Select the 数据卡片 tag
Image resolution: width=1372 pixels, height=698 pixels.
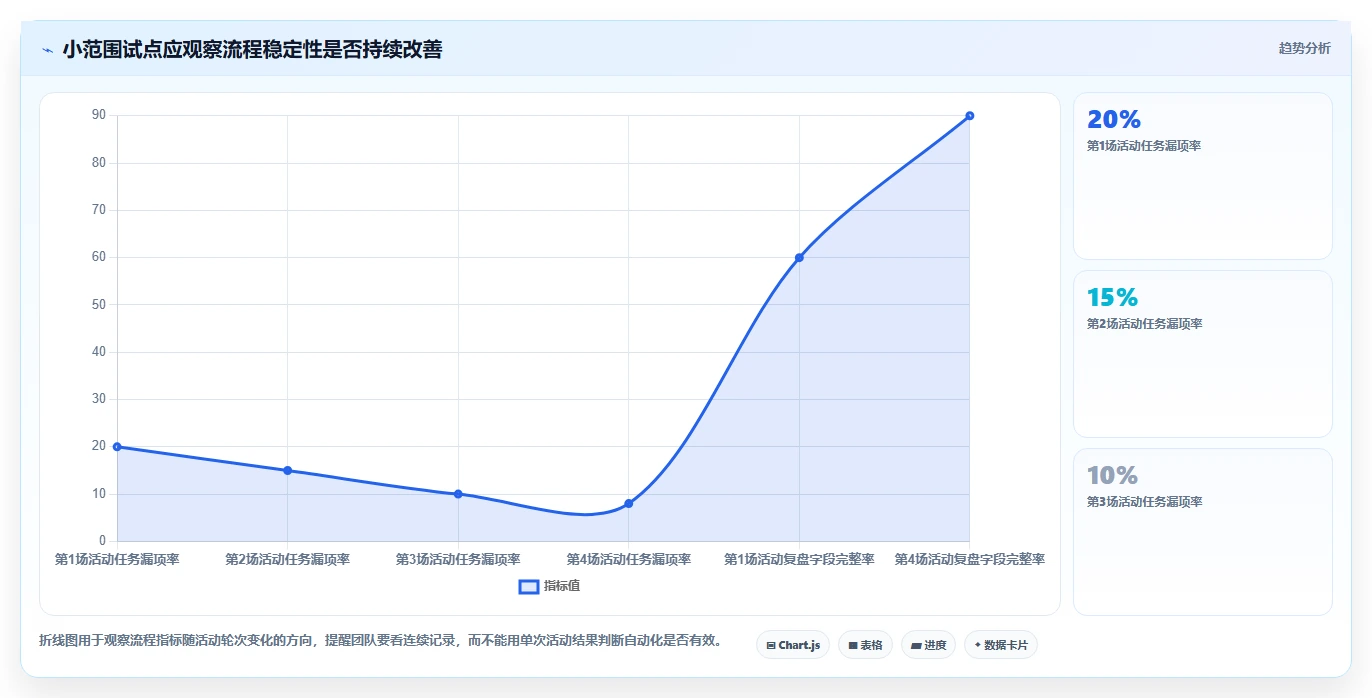point(1000,645)
